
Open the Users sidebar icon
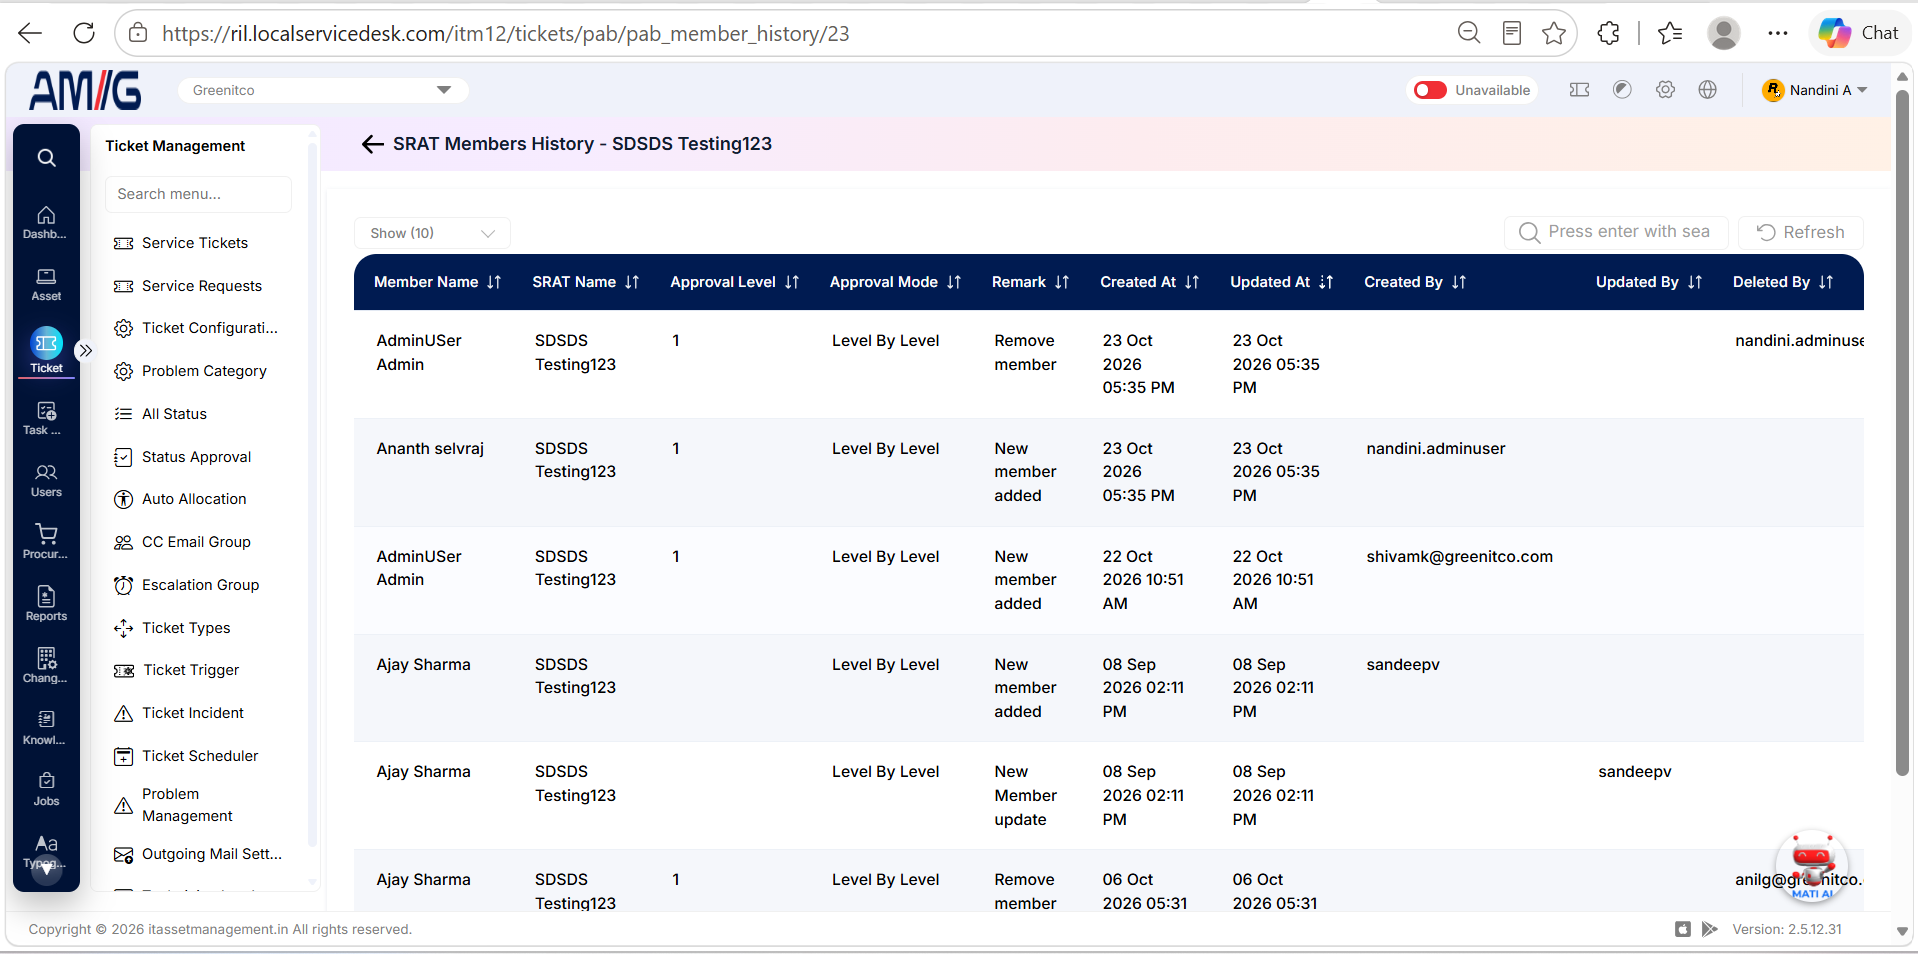click(46, 480)
